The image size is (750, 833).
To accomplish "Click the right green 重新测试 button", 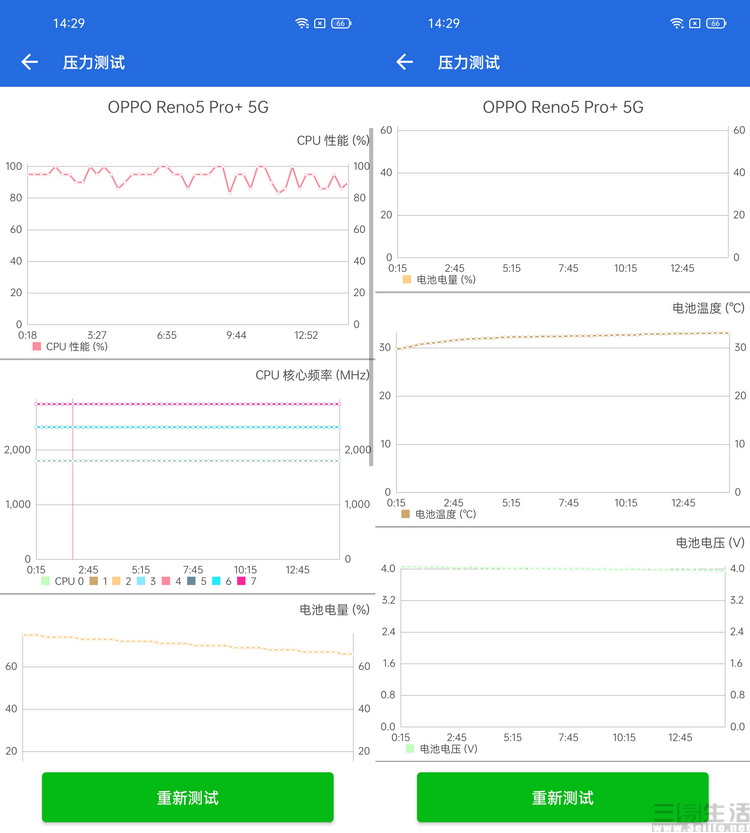I will 562,797.
